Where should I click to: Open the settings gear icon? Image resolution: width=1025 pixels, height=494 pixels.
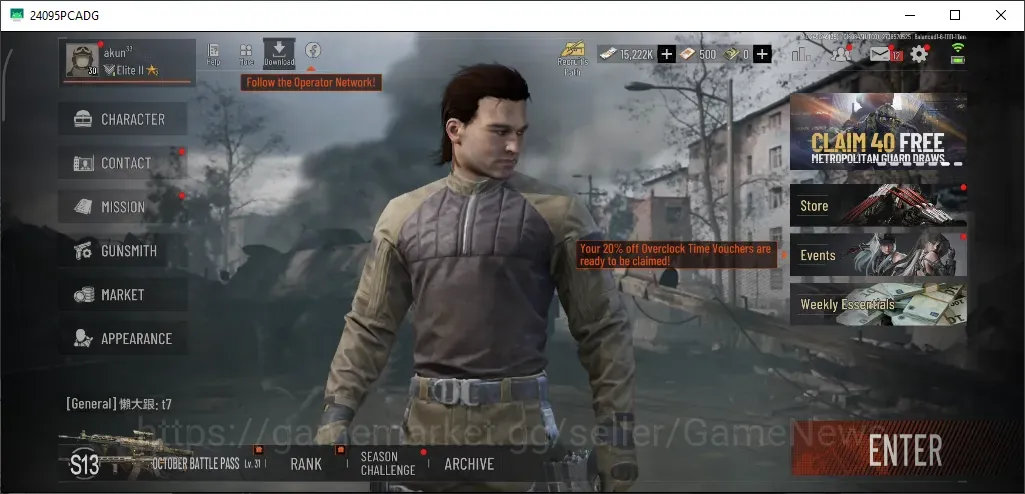(x=919, y=54)
